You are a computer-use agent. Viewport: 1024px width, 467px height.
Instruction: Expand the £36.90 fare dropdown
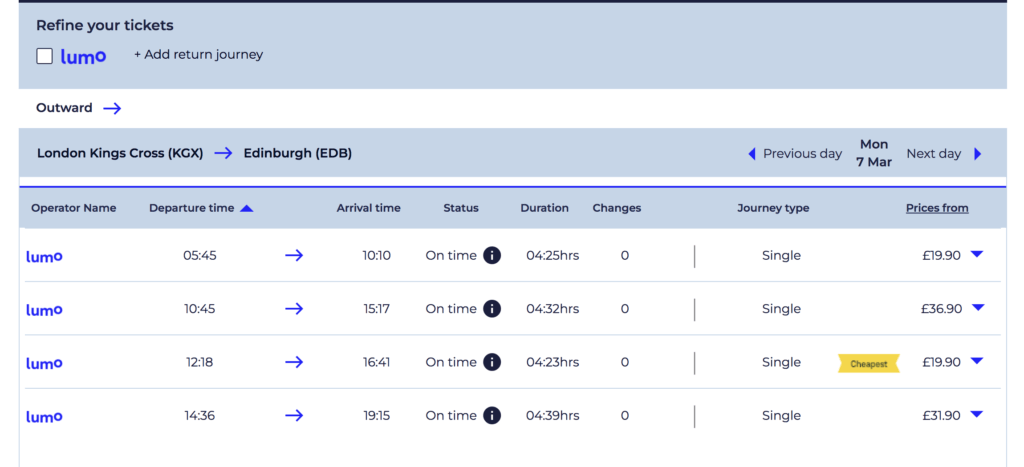coord(977,308)
